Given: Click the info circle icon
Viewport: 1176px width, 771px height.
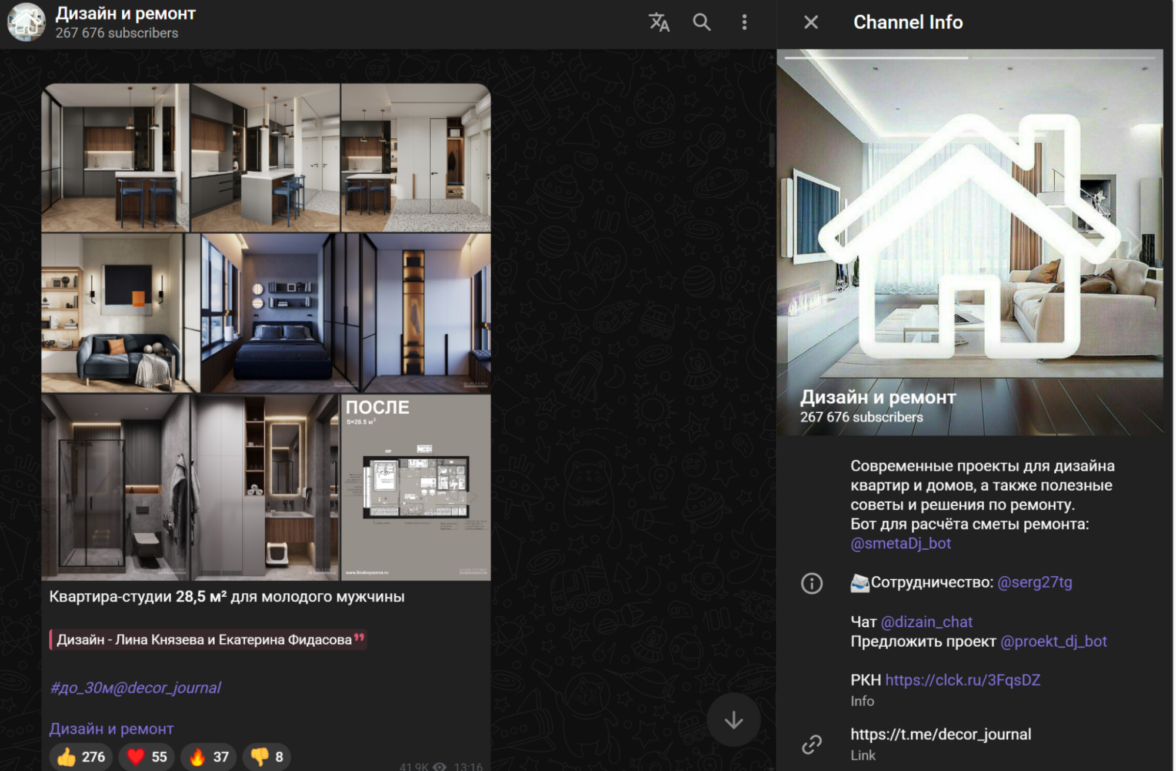Looking at the screenshot, I should (812, 583).
